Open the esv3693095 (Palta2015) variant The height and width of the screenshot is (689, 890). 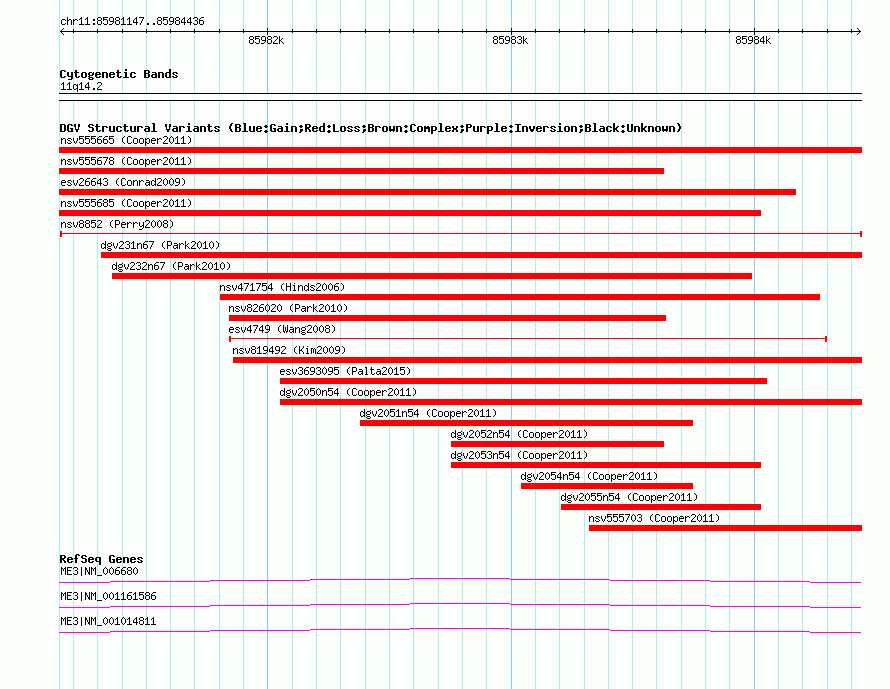523,381
